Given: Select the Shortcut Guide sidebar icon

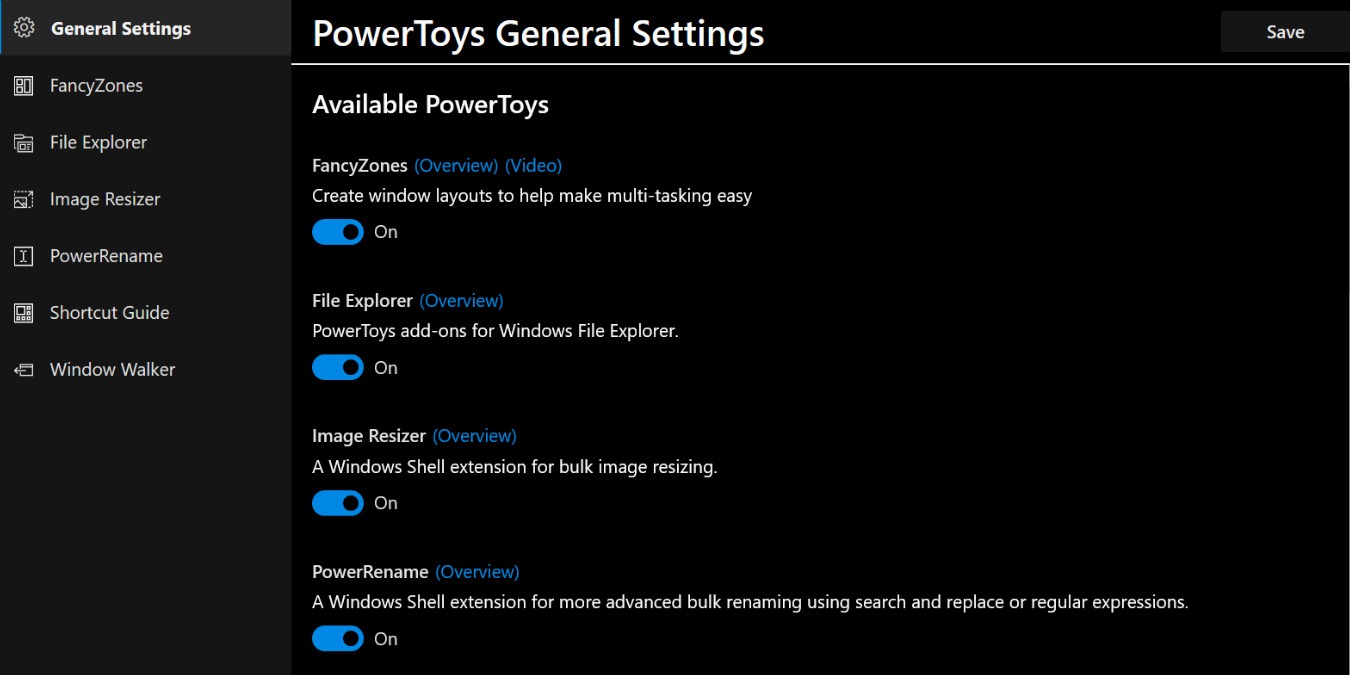Looking at the screenshot, I should click(24, 312).
